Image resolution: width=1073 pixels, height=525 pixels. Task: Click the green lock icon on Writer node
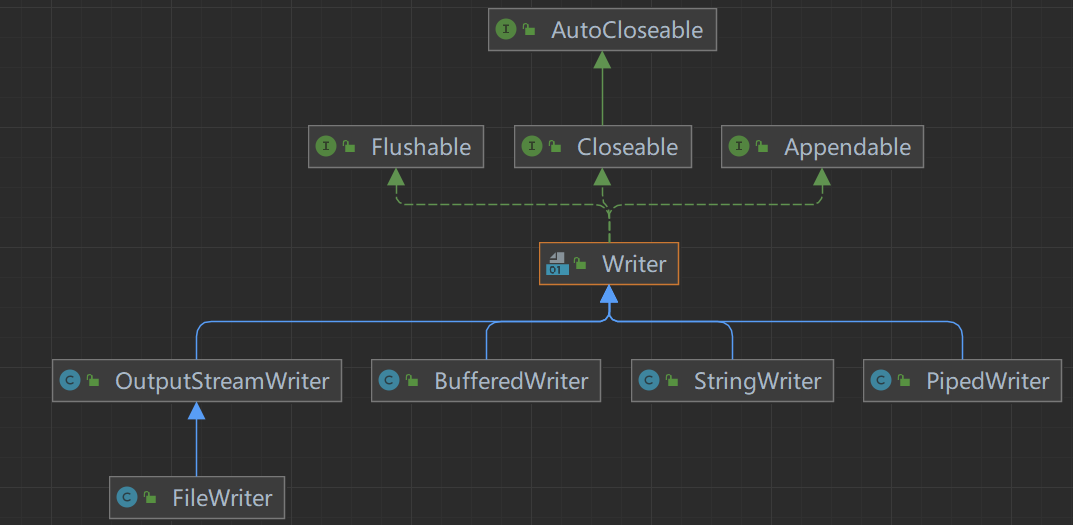(x=581, y=264)
